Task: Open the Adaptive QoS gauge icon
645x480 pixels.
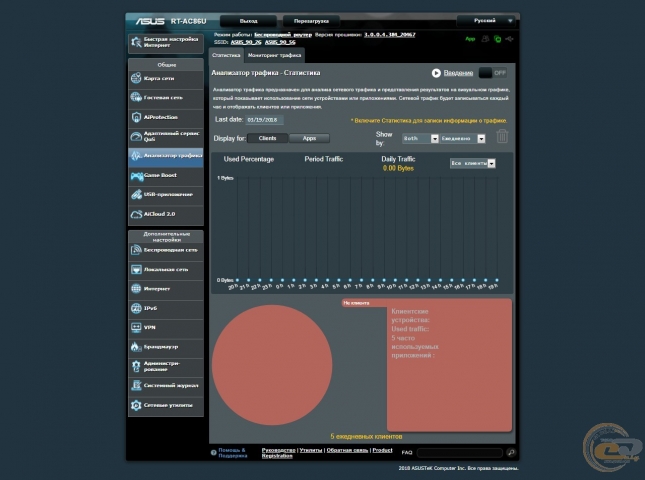Action: tap(136, 137)
